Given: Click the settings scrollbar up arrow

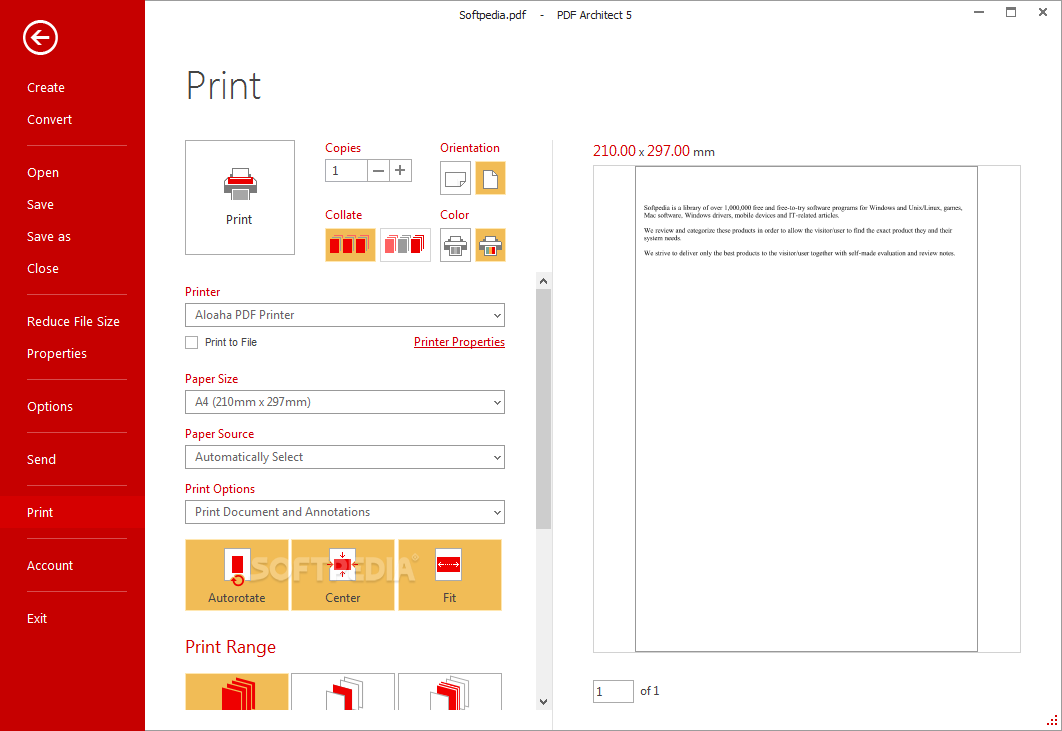Looking at the screenshot, I should tap(543, 280).
